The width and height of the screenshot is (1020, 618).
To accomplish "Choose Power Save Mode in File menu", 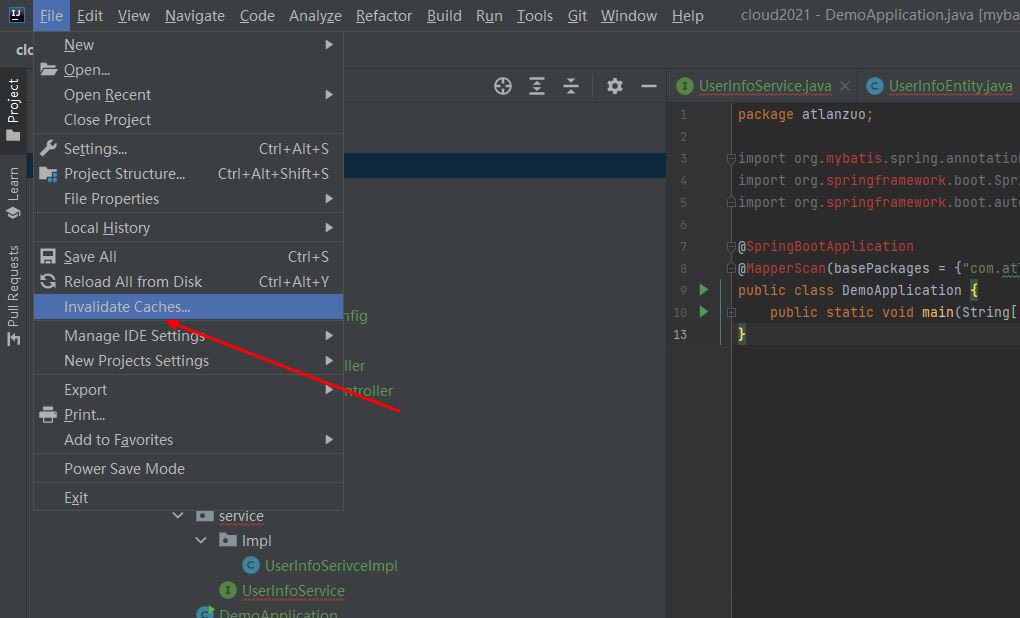I will click(x=124, y=469).
